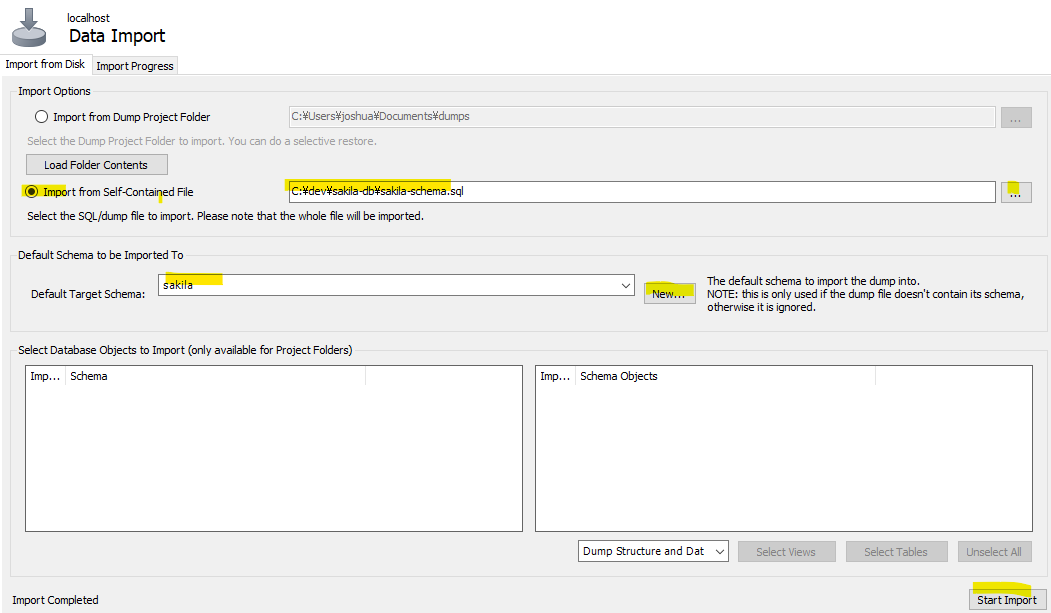Click the Import Completed status text
Viewport: 1051px width, 613px height.
click(55, 599)
